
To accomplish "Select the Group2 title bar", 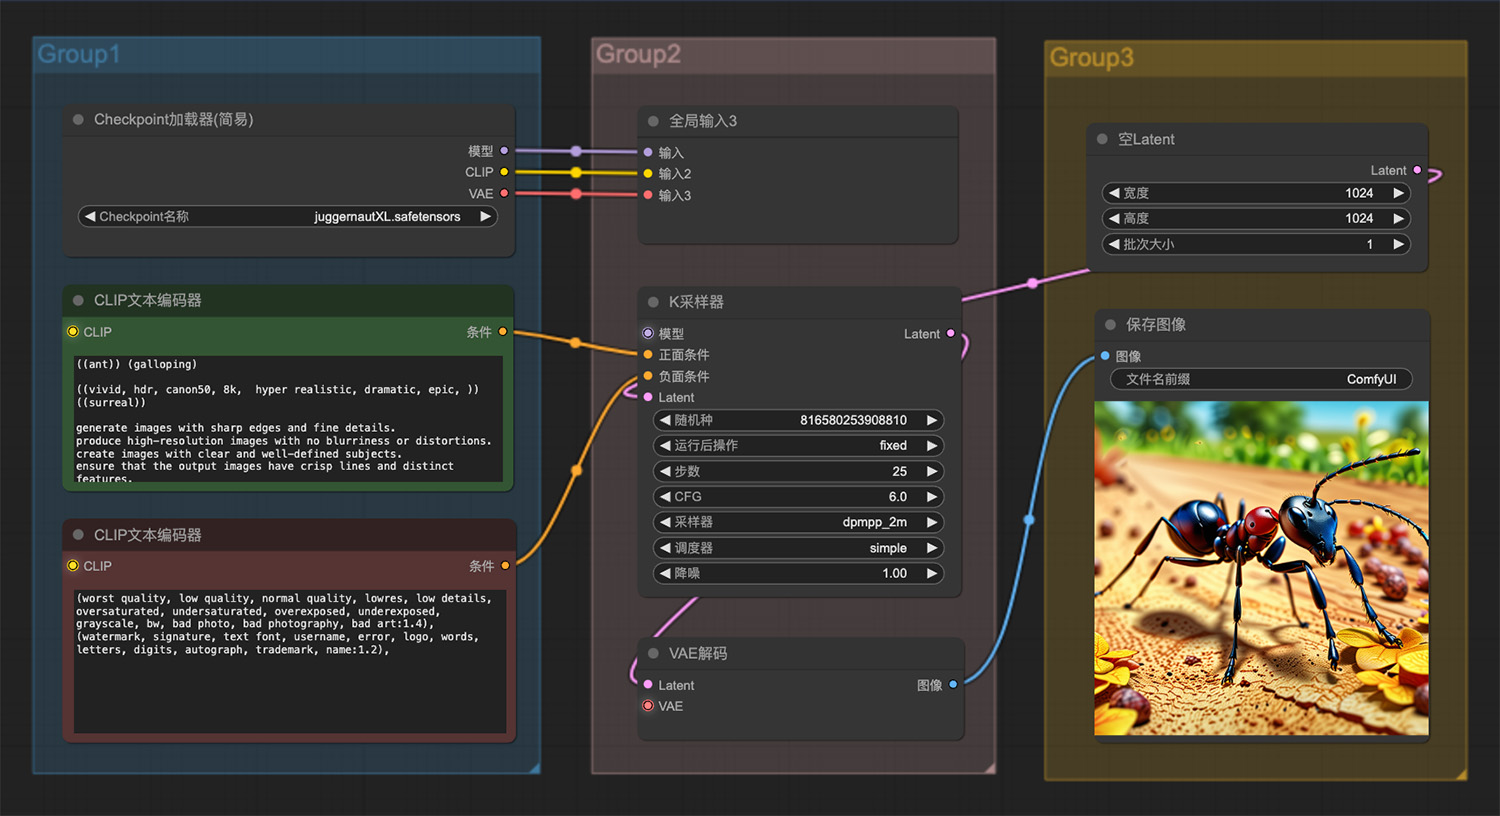I will [793, 54].
